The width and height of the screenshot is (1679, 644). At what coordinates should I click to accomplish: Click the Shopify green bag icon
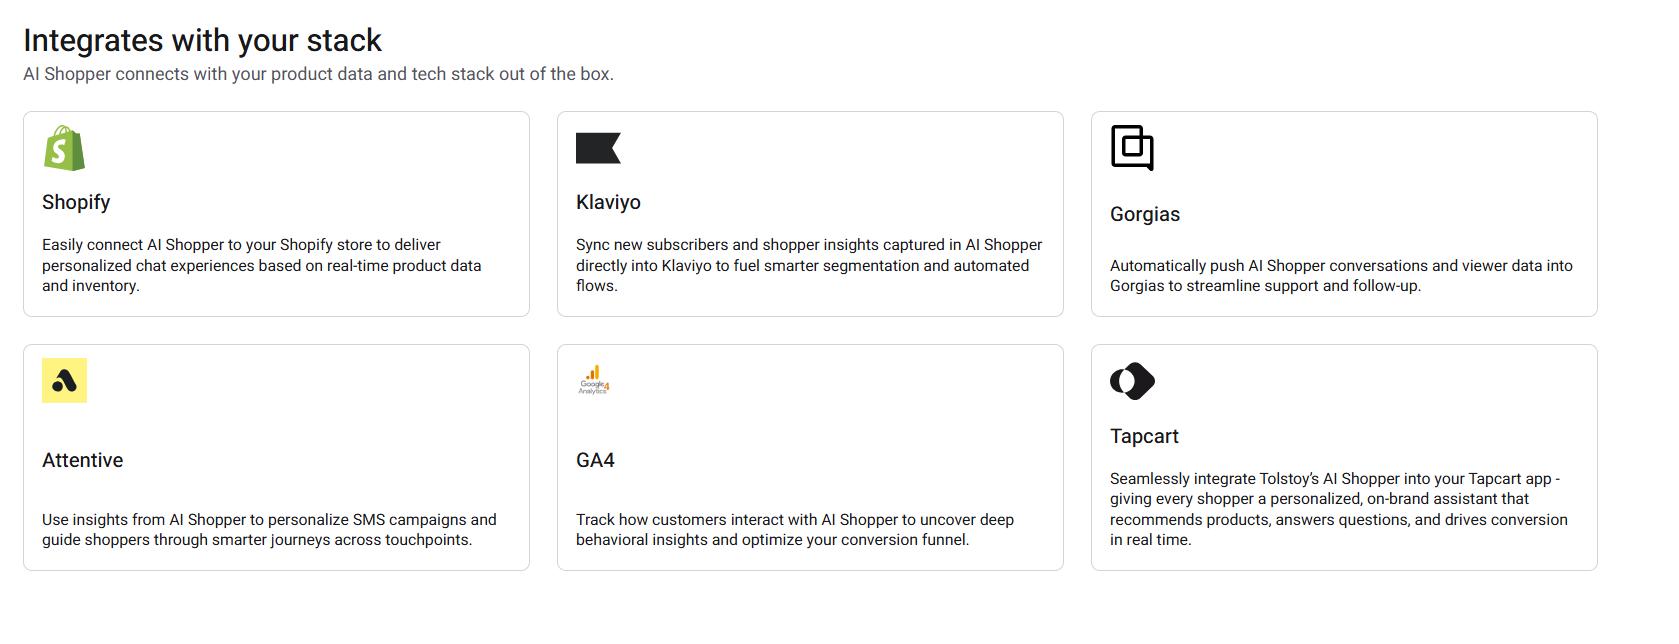64,148
